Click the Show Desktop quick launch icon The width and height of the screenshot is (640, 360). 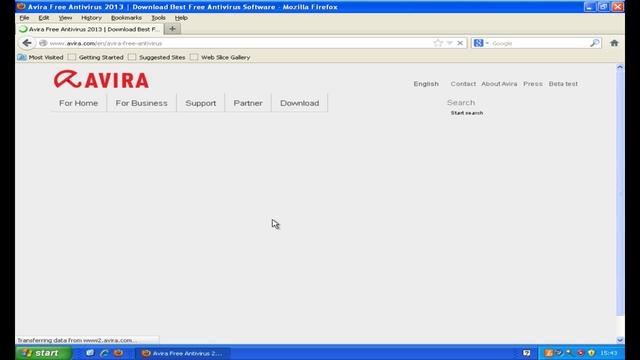90,353
